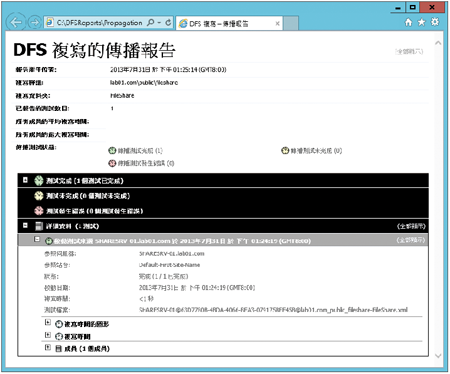450x374 pixels.
Task: Click the yellow icon in the 測試未完成 header
Action: coord(39,196)
